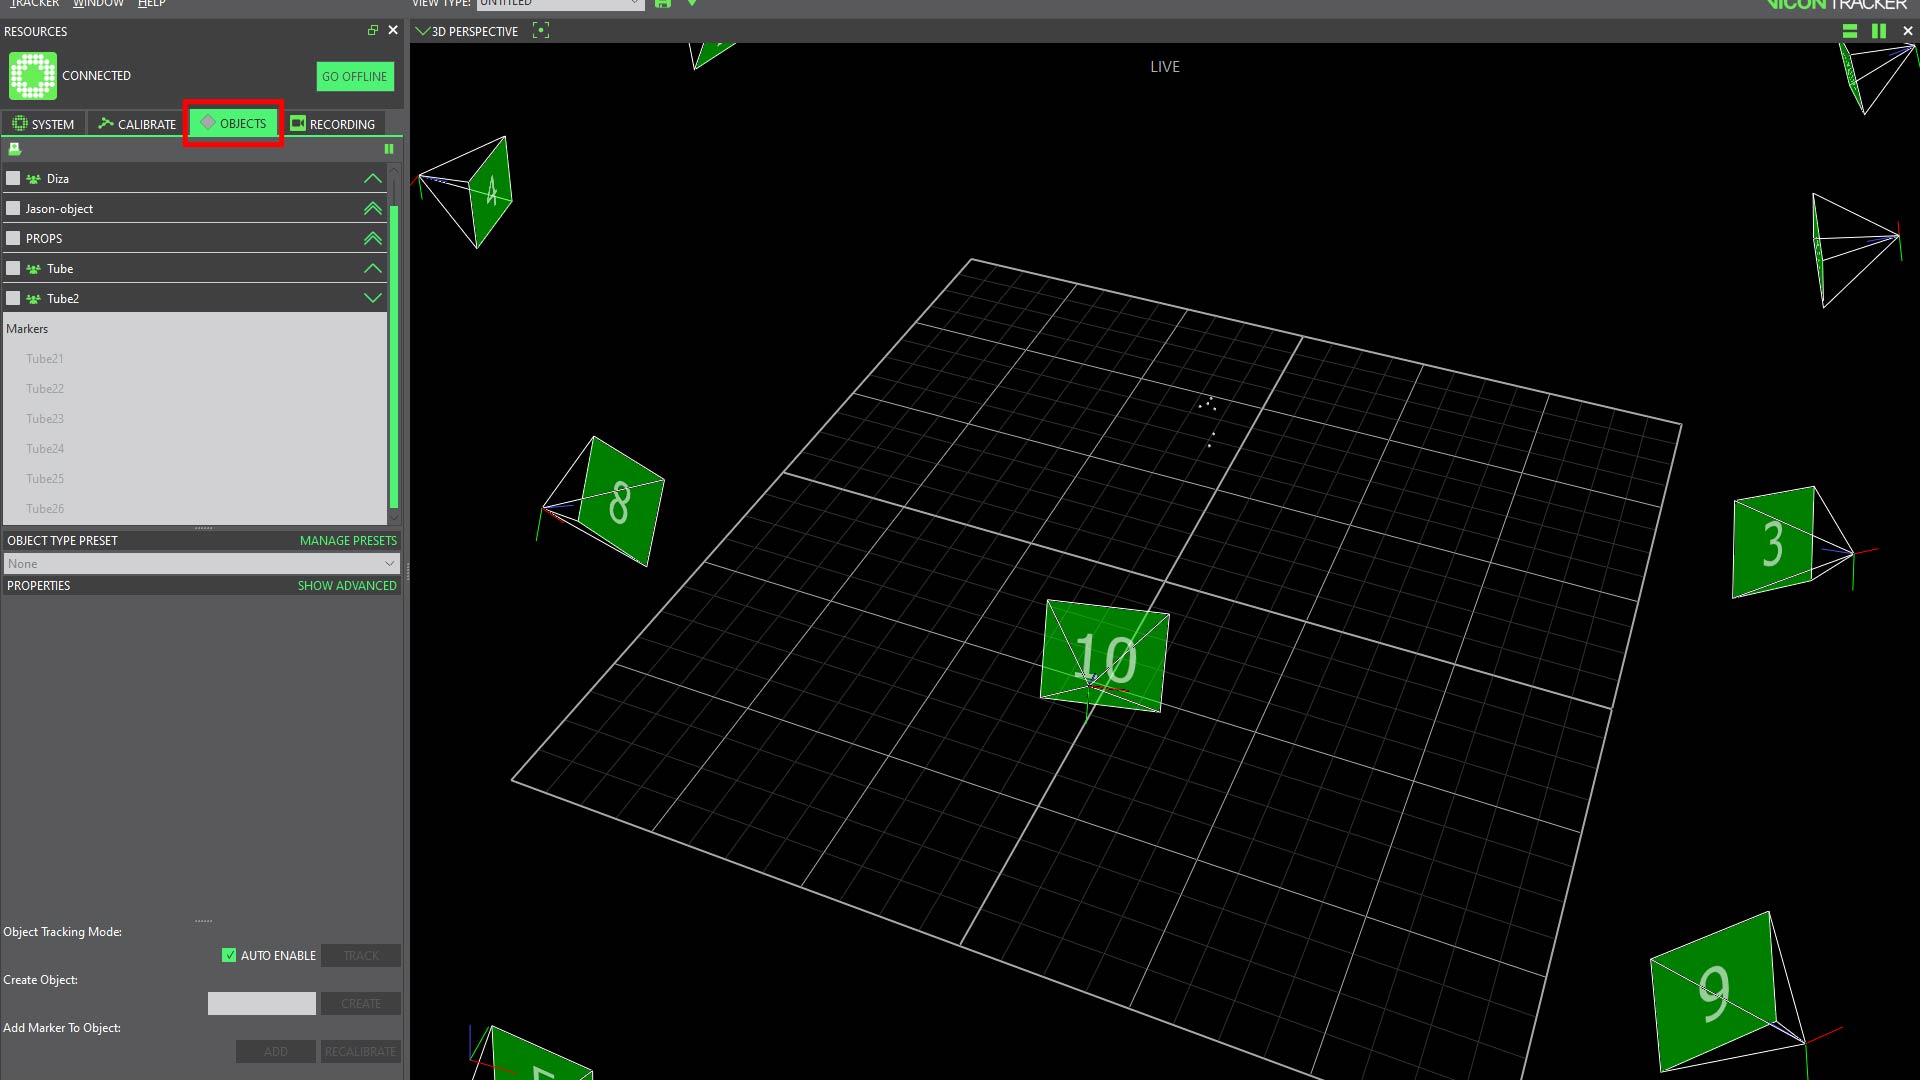Open the Object Type Preset dropdown

point(202,564)
